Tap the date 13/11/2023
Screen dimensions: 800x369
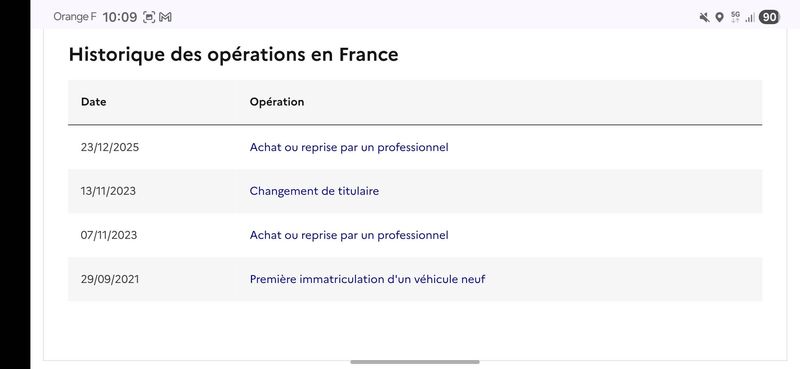tap(108, 191)
